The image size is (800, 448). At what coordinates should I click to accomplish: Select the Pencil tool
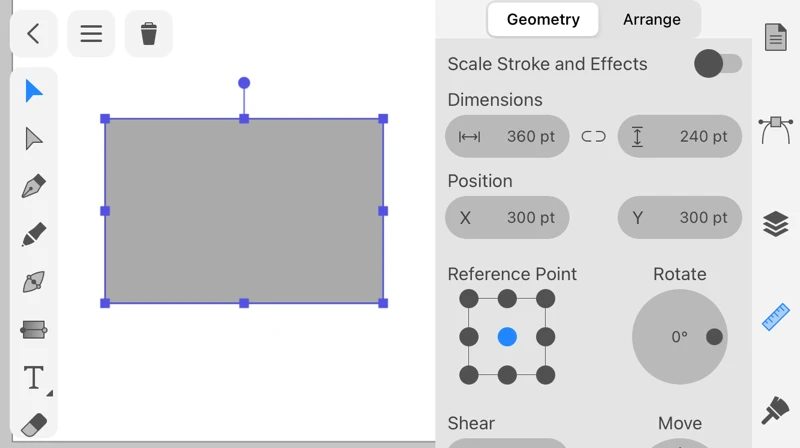pos(34,235)
